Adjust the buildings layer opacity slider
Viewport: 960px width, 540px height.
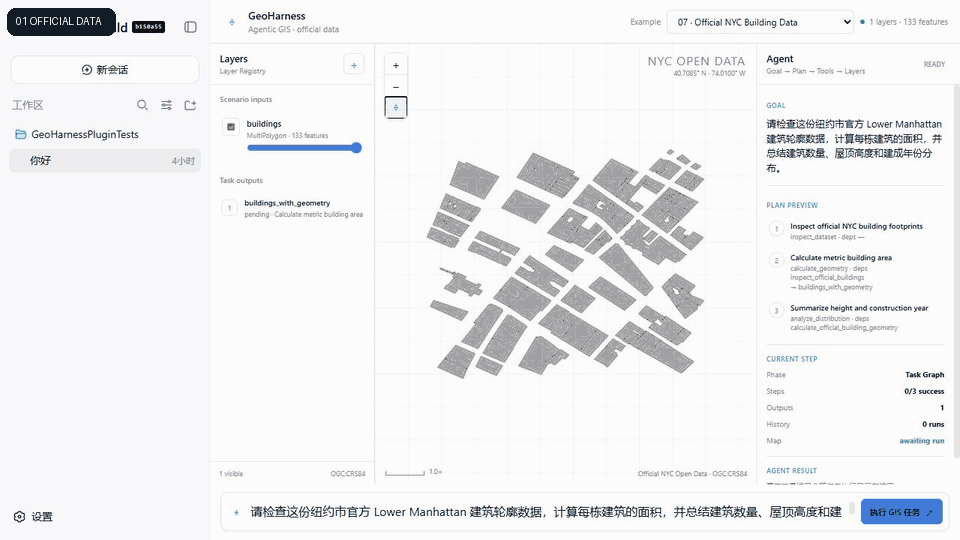[304, 148]
